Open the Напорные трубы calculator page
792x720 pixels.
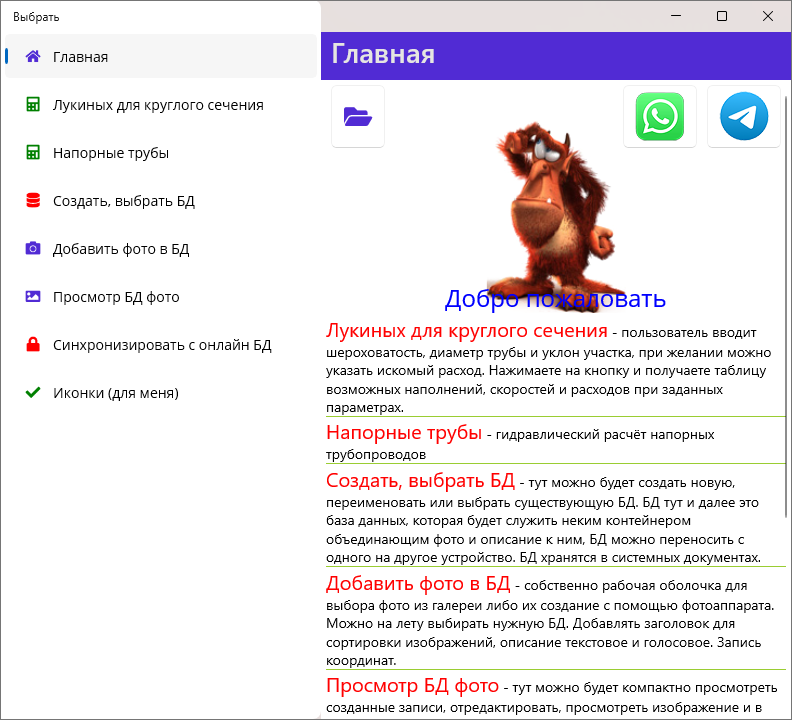click(x=110, y=153)
